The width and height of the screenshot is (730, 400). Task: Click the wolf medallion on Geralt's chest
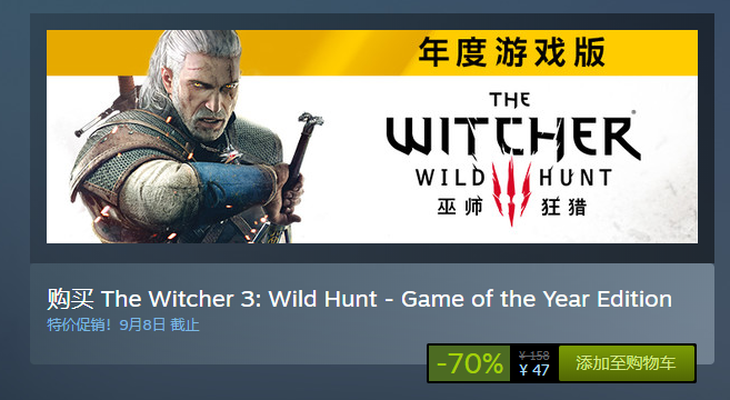coord(231,153)
